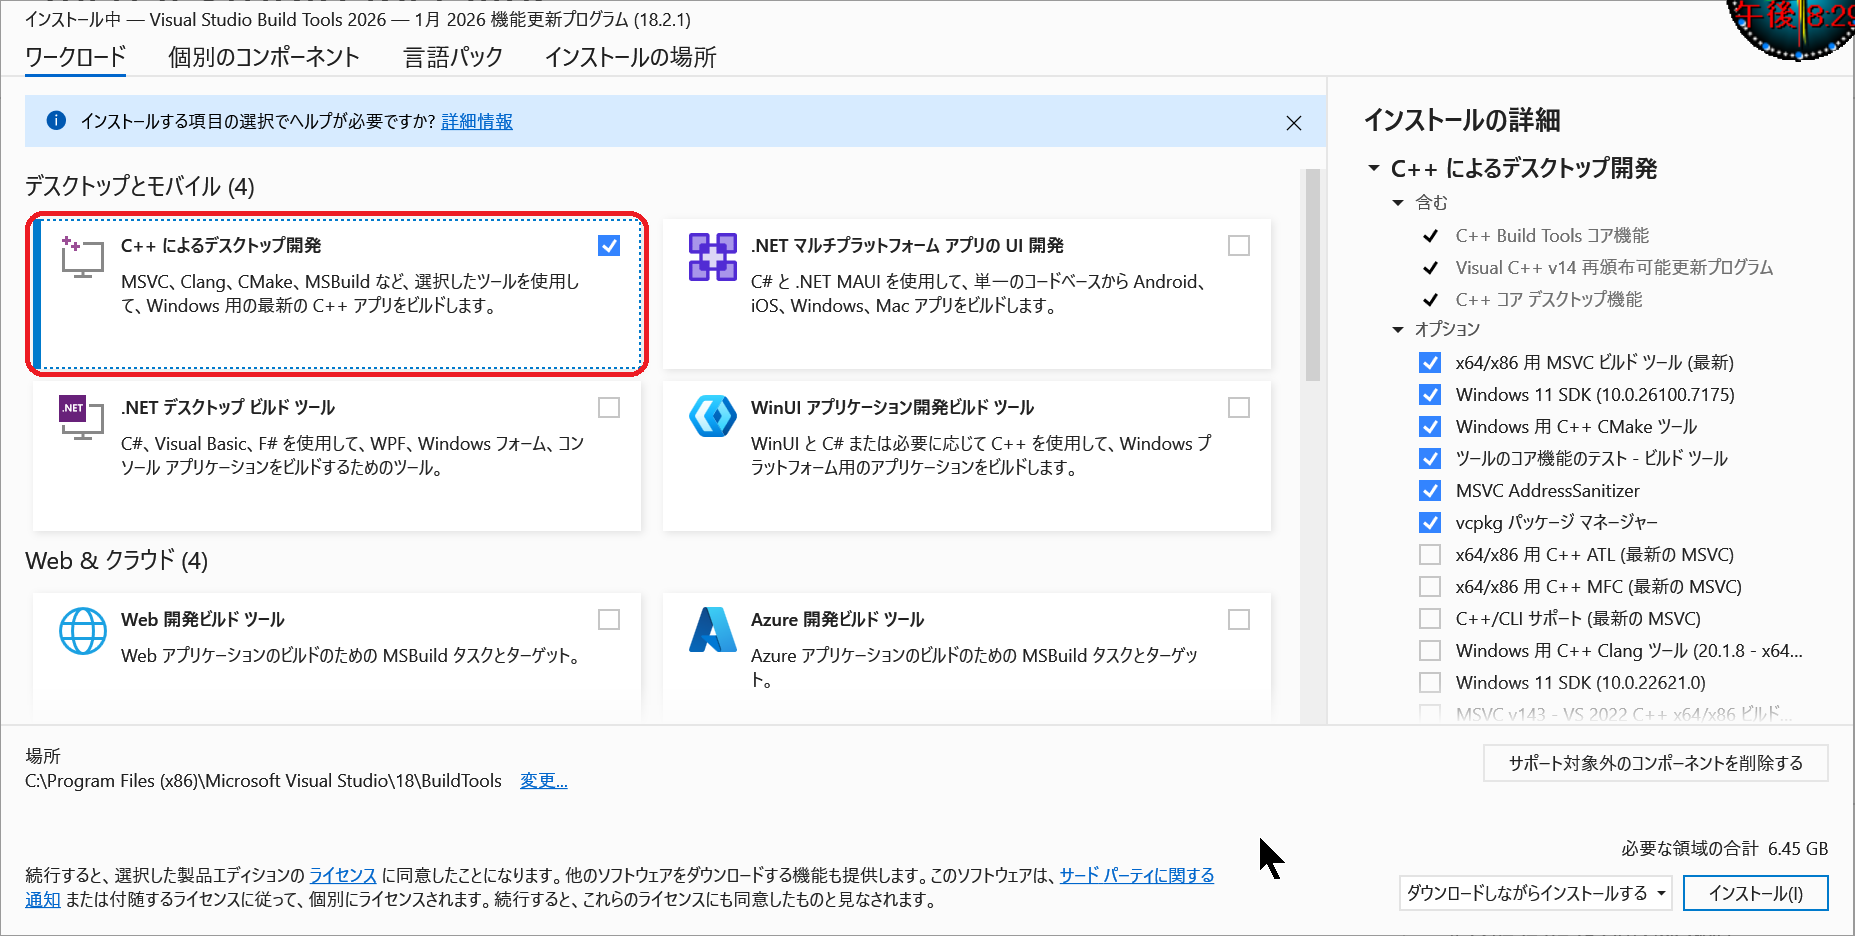Screen dimensions: 1855x936
Task: Switch to the 個別のコンポーネント tab
Action: point(263,57)
